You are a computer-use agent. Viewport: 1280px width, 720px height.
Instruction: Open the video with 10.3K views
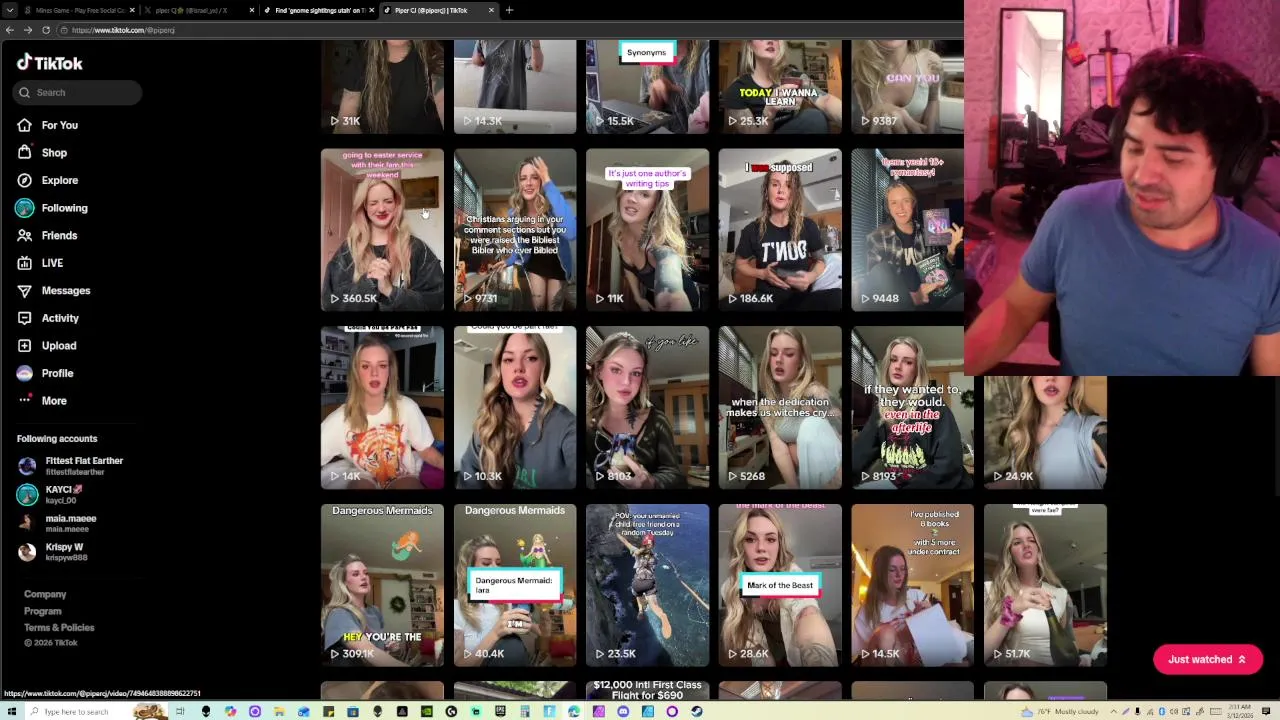click(x=515, y=408)
